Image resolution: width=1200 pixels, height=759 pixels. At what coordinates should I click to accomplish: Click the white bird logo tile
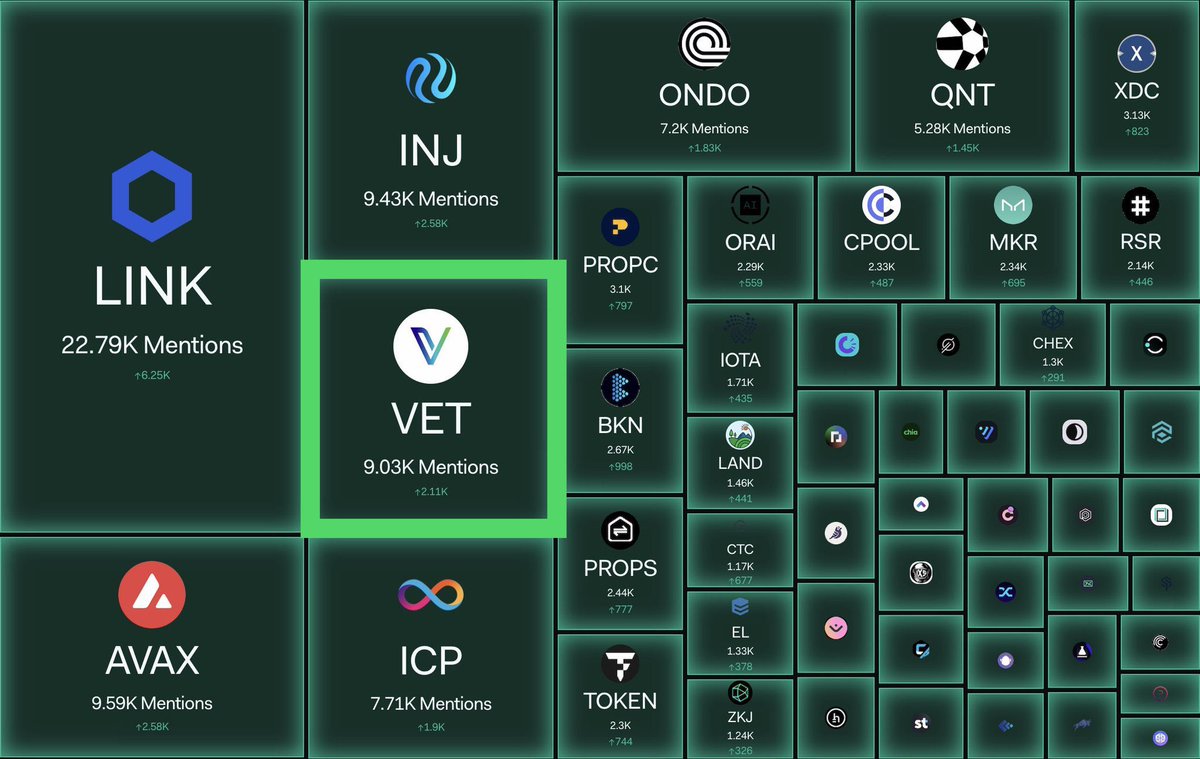pos(836,533)
